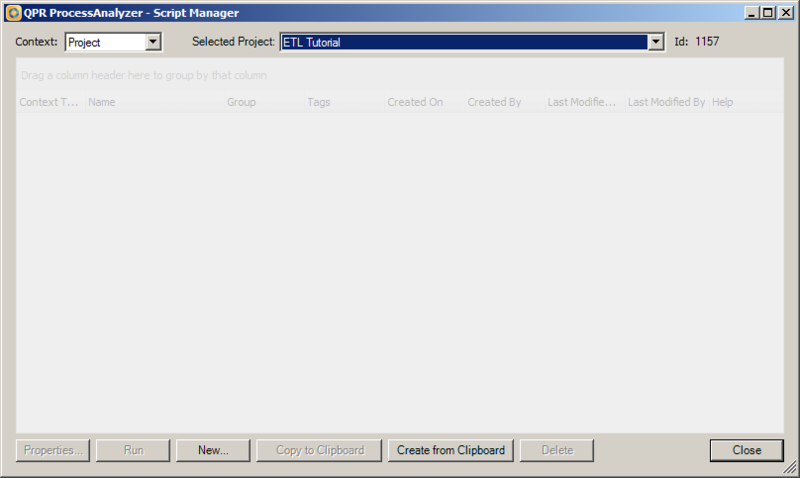Maximize the Script Manager window
Image resolution: width=800 pixels, height=478 pixels.
pyautogui.click(x=768, y=13)
